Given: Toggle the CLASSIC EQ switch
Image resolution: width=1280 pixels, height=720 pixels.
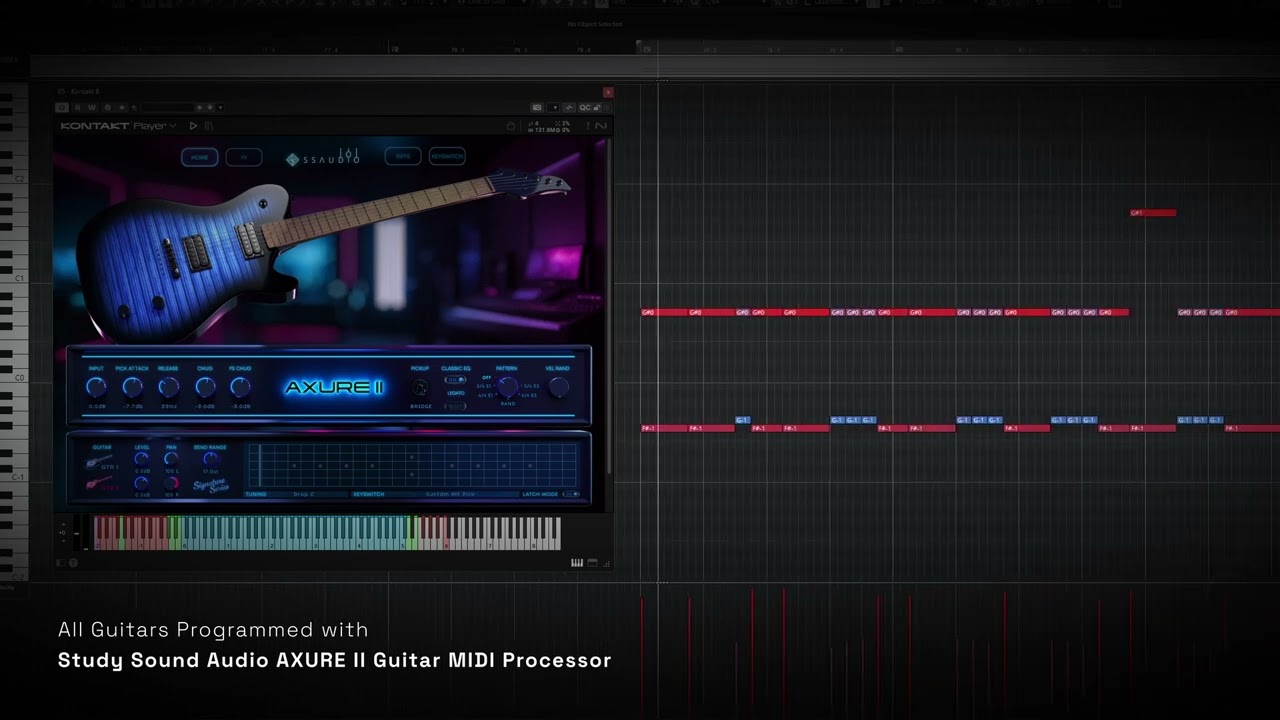Looking at the screenshot, I should tap(455, 380).
